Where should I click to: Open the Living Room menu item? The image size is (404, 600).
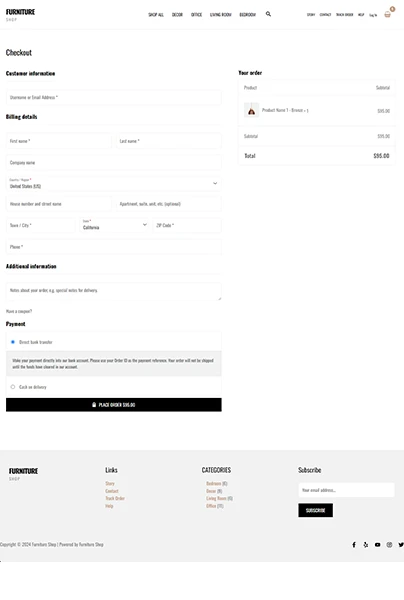tap(221, 15)
